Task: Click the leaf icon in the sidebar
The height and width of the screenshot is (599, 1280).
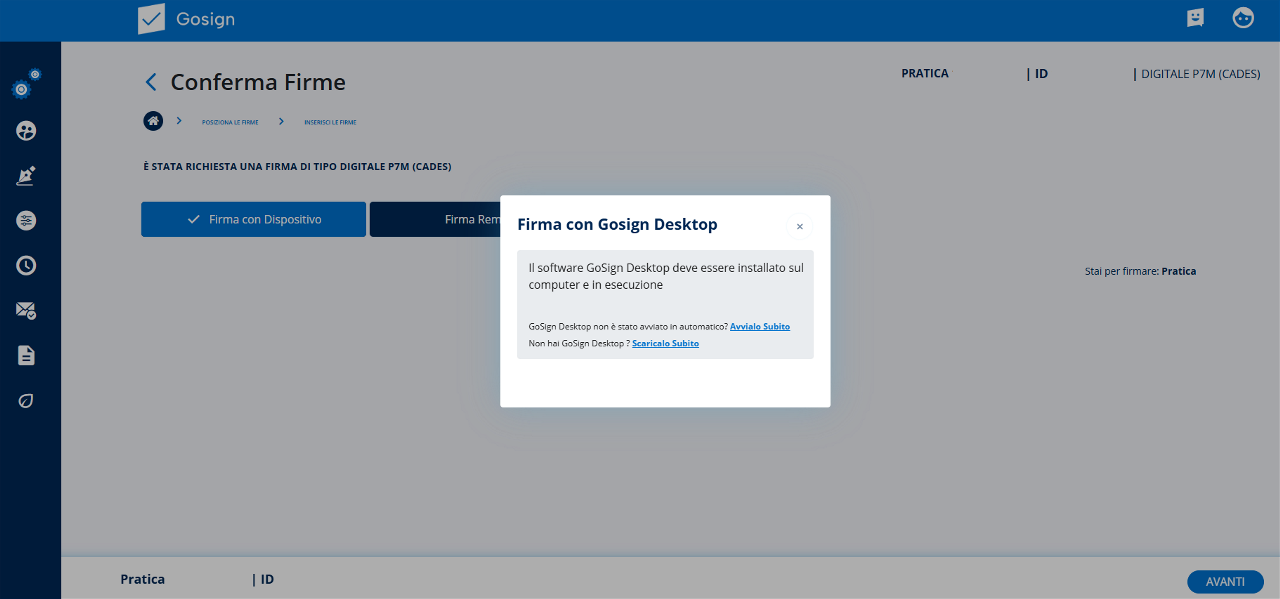Action: coord(26,401)
